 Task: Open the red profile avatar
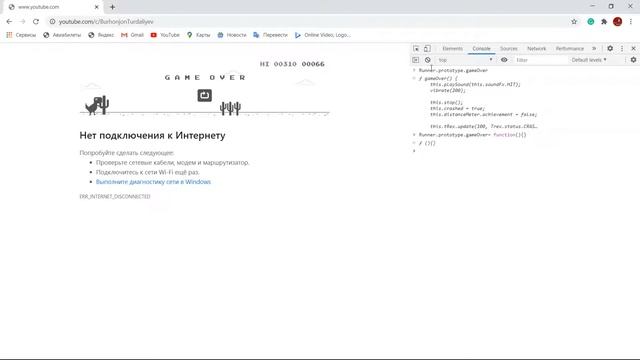618,22
